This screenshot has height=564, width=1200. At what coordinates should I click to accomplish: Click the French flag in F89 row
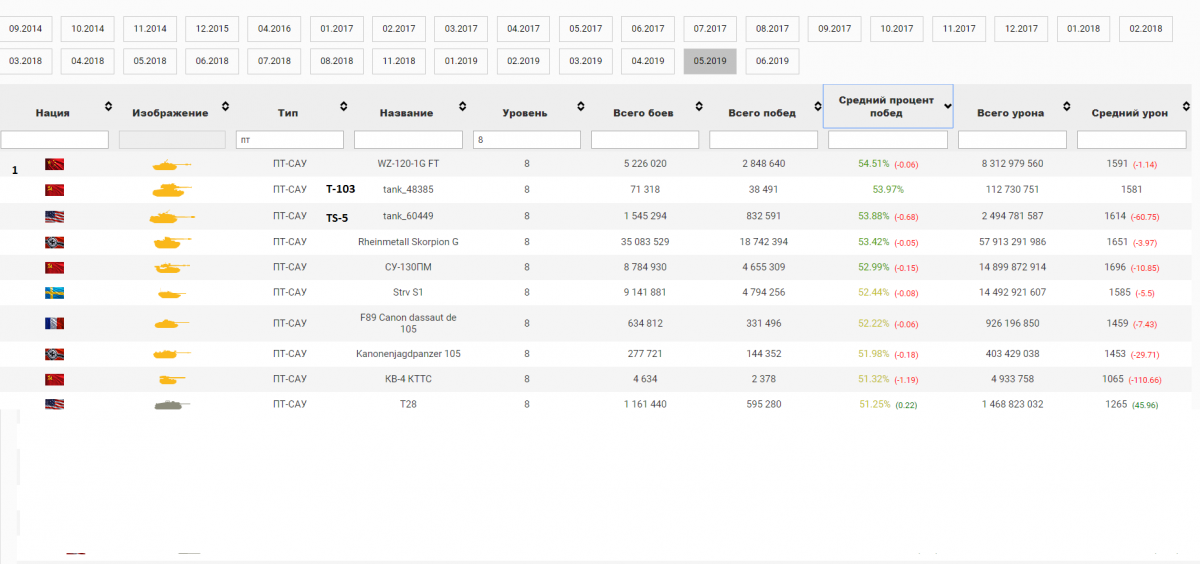(54, 323)
